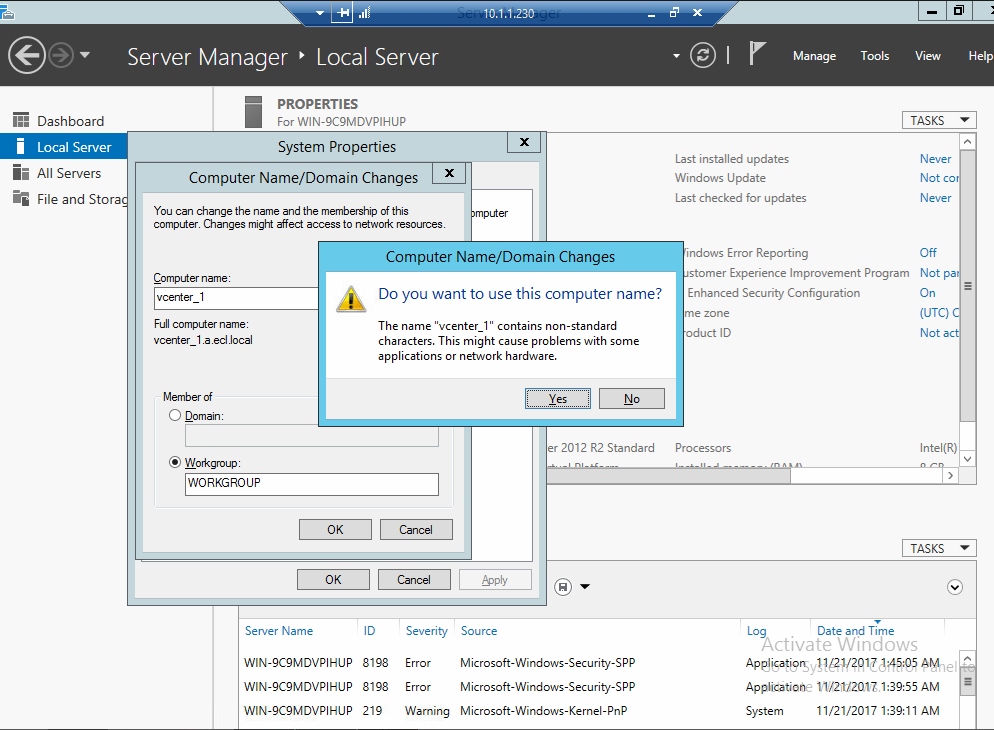This screenshot has width=994, height=730.
Task: Open the Manage menu
Action: coord(814,56)
